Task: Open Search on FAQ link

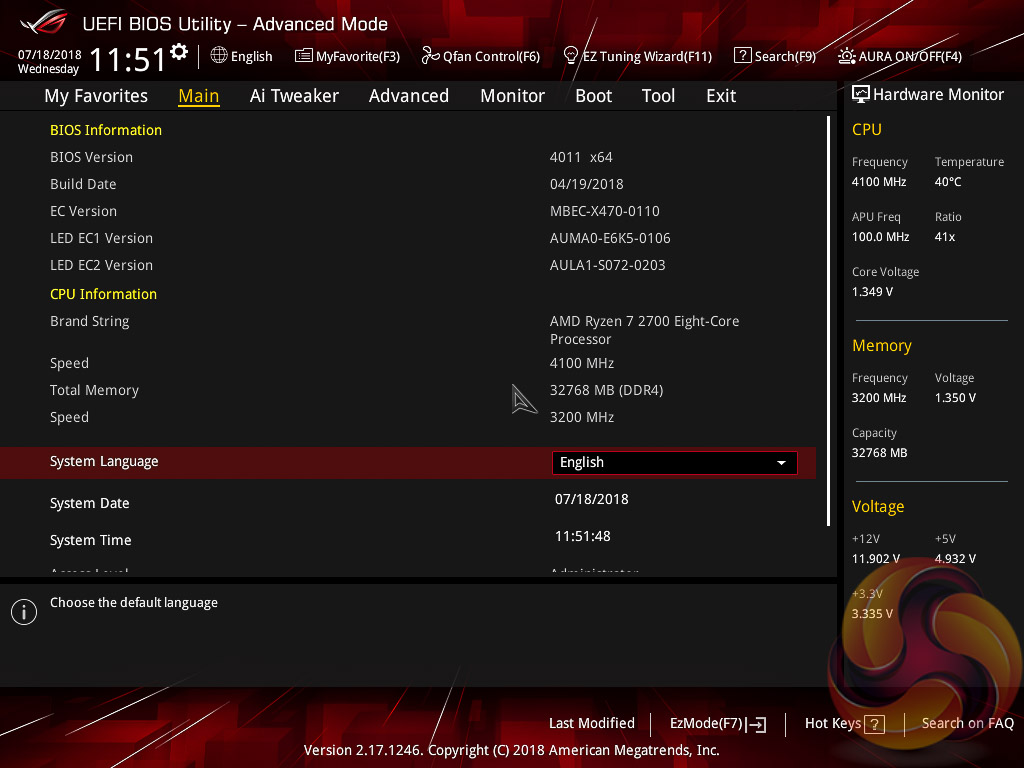Action: (x=967, y=724)
